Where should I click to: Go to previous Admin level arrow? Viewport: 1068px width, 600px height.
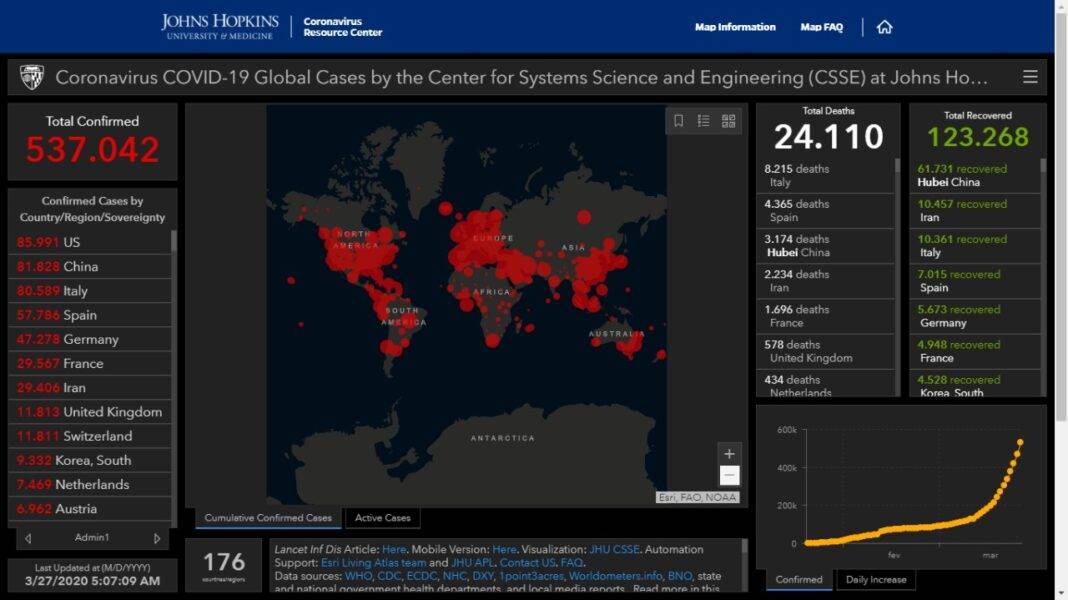pyautogui.click(x=28, y=538)
